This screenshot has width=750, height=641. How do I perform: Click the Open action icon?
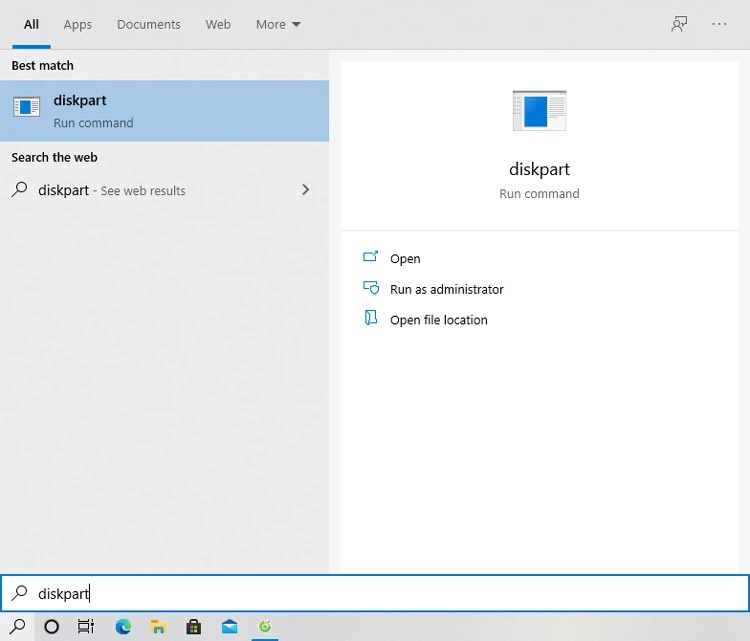[370, 257]
